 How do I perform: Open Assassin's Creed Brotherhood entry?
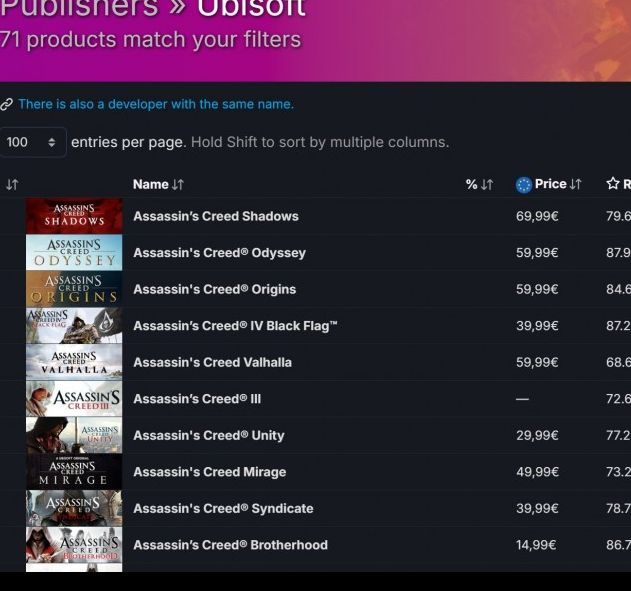click(x=230, y=545)
